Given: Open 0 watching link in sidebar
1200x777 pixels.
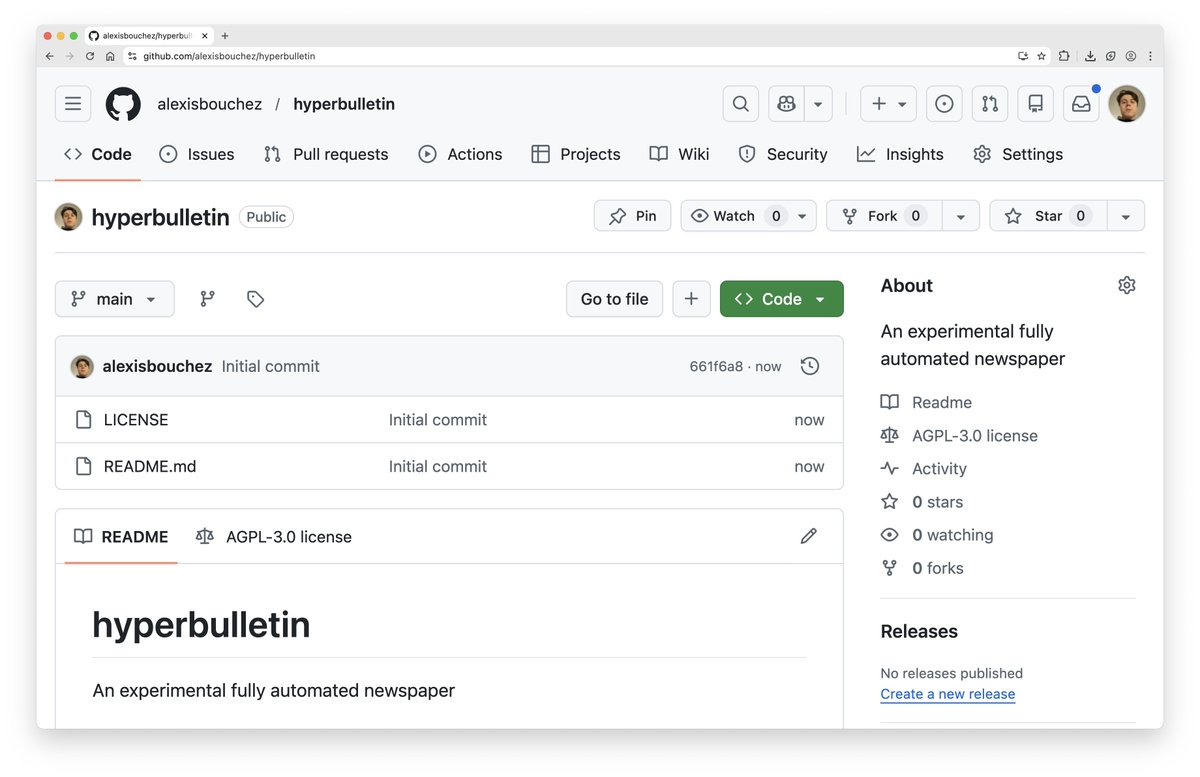Looking at the screenshot, I should click(937, 535).
